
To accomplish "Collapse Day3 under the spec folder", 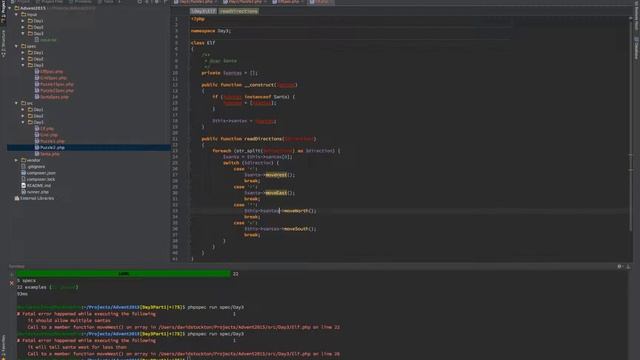I will click(x=23, y=65).
